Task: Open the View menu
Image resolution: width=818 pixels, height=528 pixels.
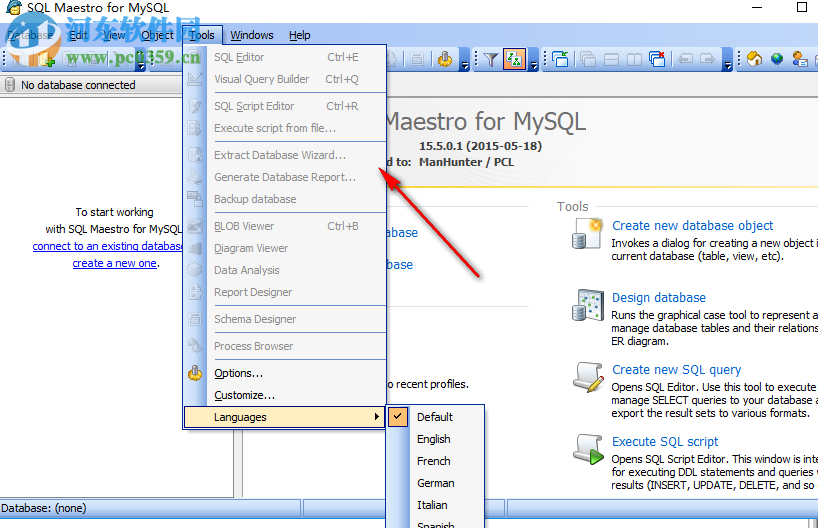Action: [114, 35]
